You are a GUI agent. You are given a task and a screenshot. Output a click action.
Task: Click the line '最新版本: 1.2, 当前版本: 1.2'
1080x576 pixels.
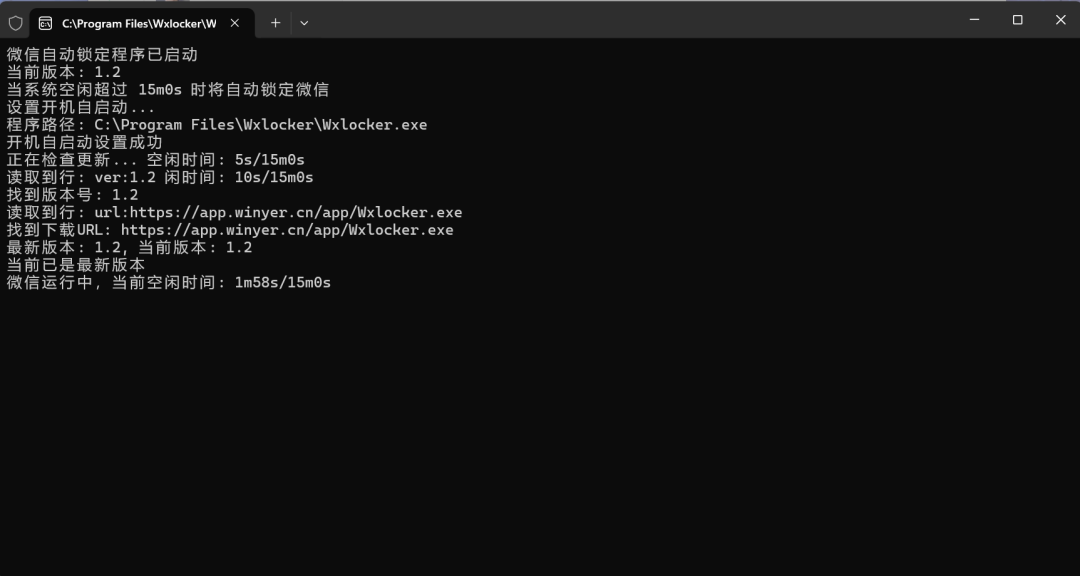129,247
